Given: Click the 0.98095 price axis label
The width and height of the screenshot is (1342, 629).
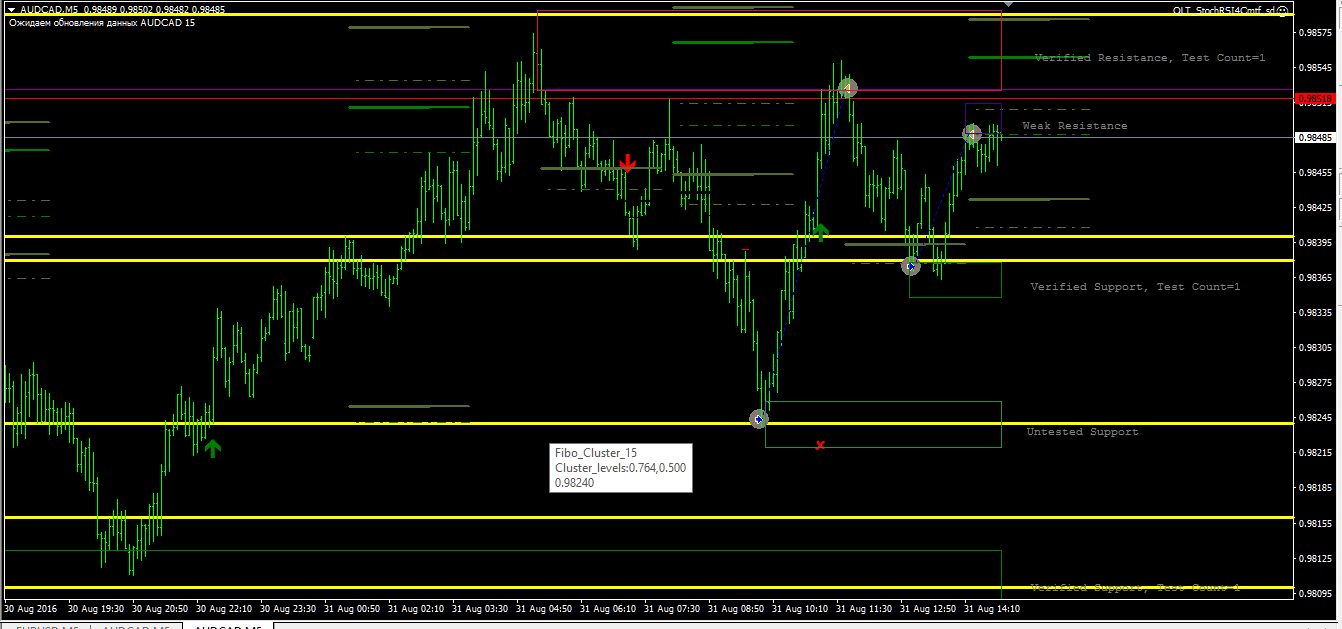Looking at the screenshot, I should click(1315, 593).
